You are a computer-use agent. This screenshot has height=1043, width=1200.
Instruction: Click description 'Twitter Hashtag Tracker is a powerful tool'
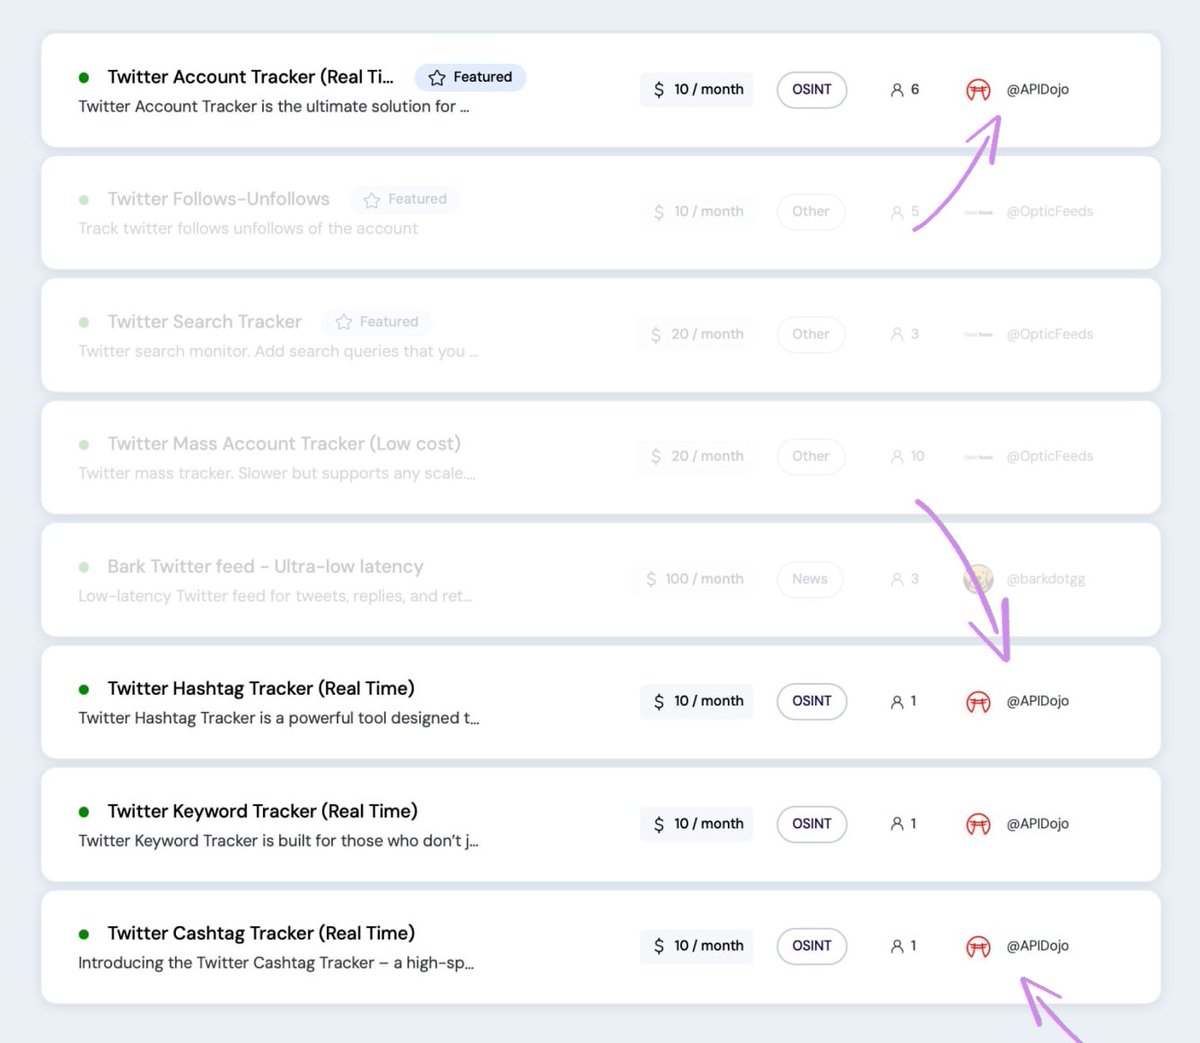[x=279, y=719]
